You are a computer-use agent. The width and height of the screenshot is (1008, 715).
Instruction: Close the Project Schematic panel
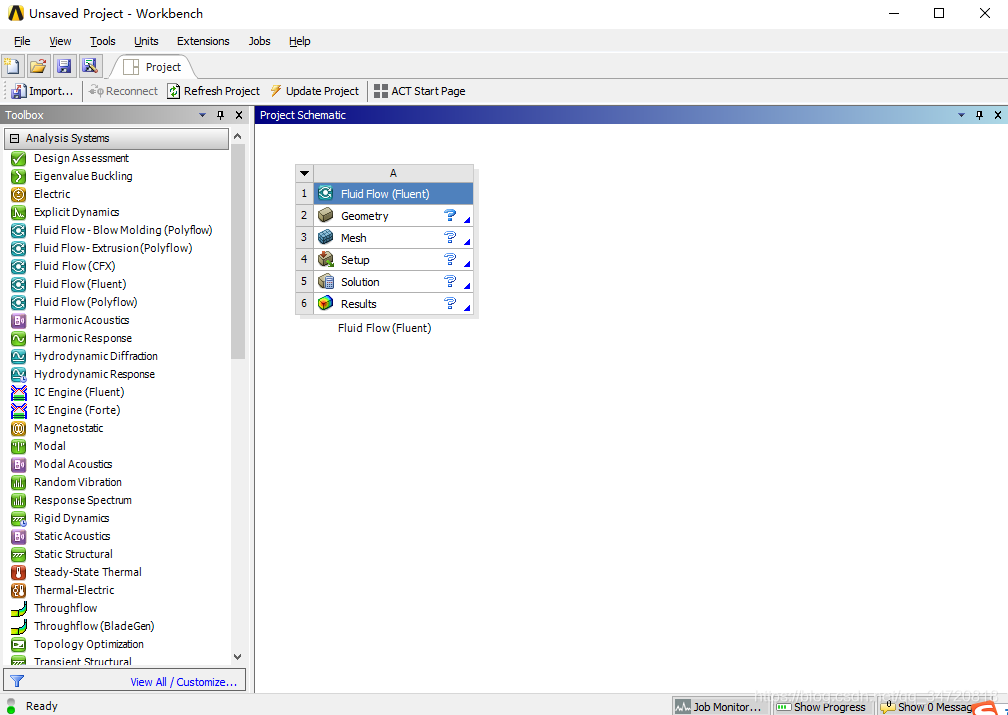pyautogui.click(x=998, y=115)
